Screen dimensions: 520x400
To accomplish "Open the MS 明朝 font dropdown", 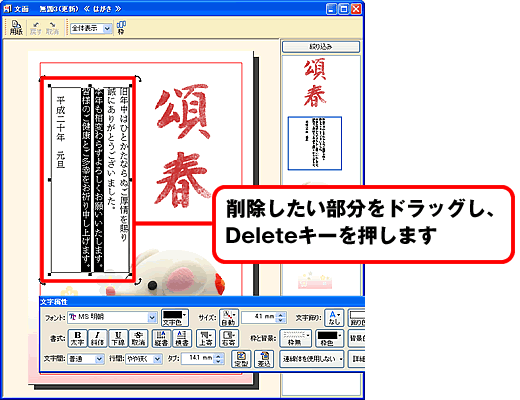I will click(112, 317).
